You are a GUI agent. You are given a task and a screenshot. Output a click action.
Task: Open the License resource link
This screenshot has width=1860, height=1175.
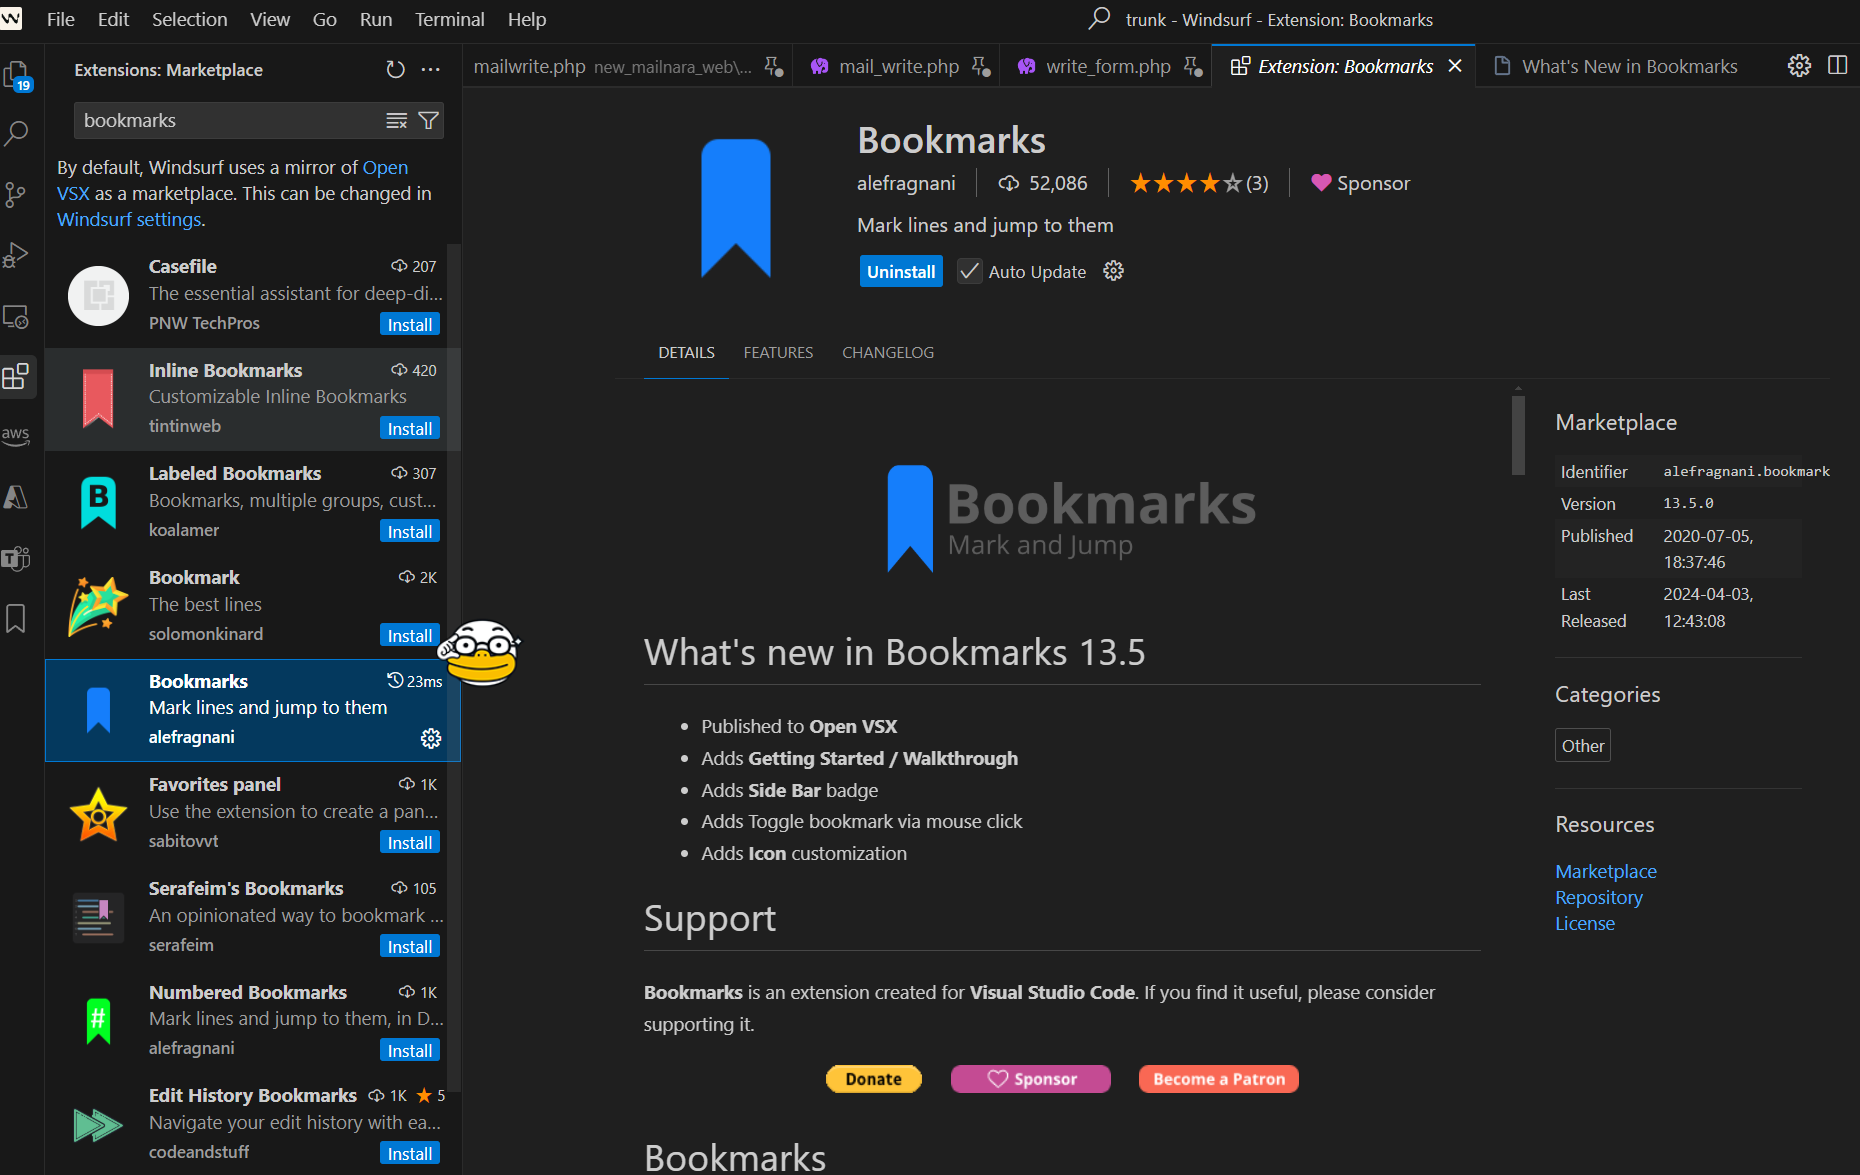coord(1585,923)
